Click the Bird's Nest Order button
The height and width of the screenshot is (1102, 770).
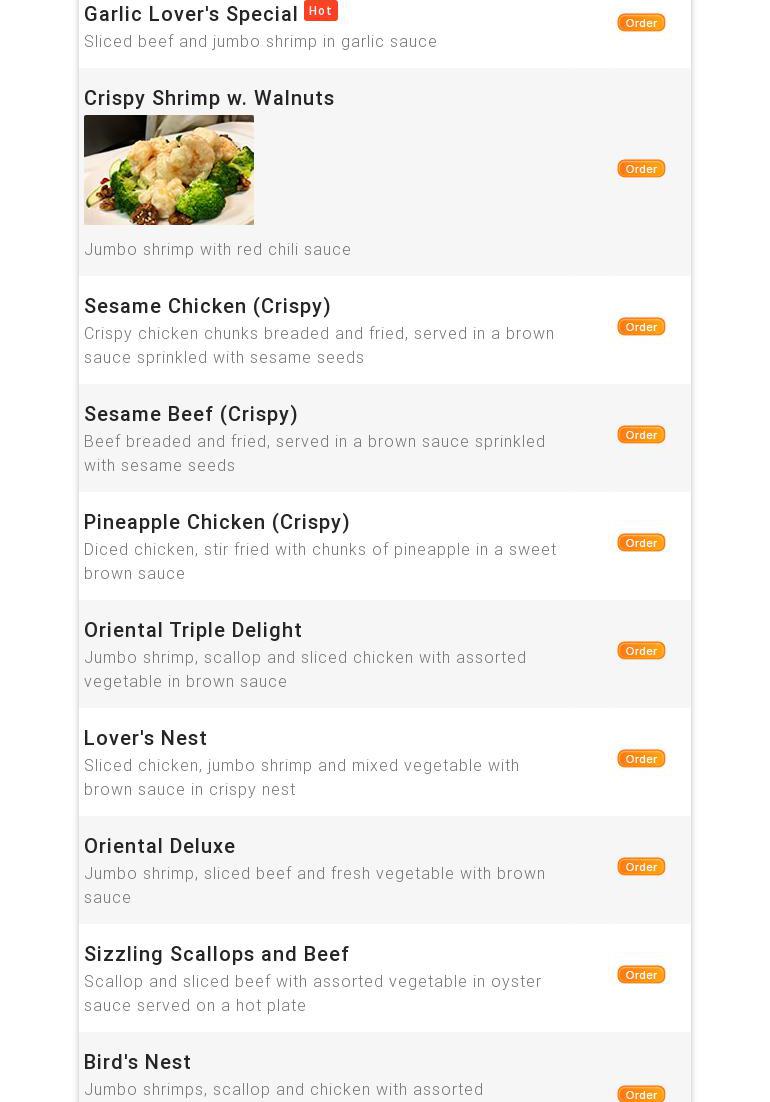click(641, 1094)
